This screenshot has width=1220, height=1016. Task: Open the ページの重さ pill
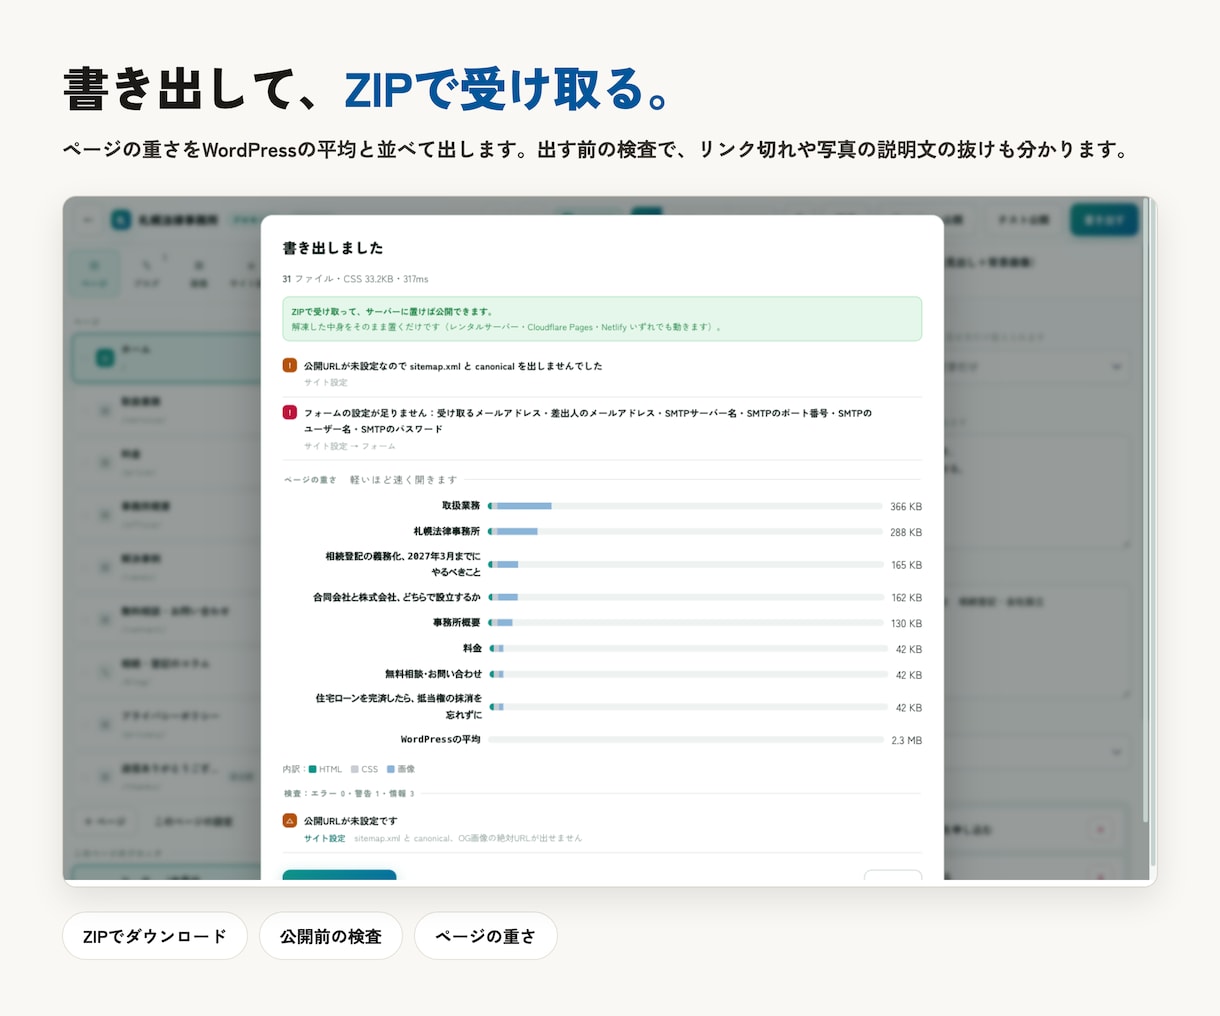click(485, 936)
